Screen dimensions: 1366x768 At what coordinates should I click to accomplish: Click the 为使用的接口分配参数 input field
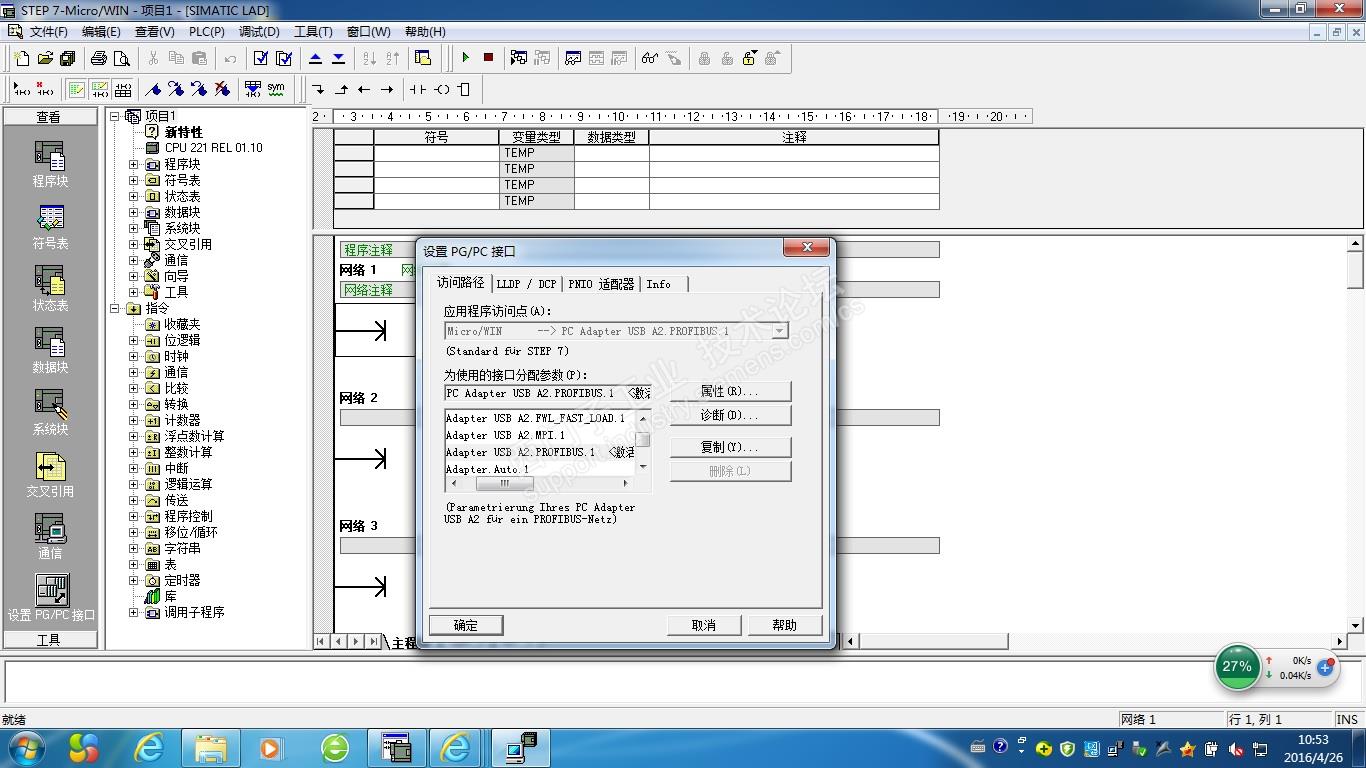click(x=548, y=393)
